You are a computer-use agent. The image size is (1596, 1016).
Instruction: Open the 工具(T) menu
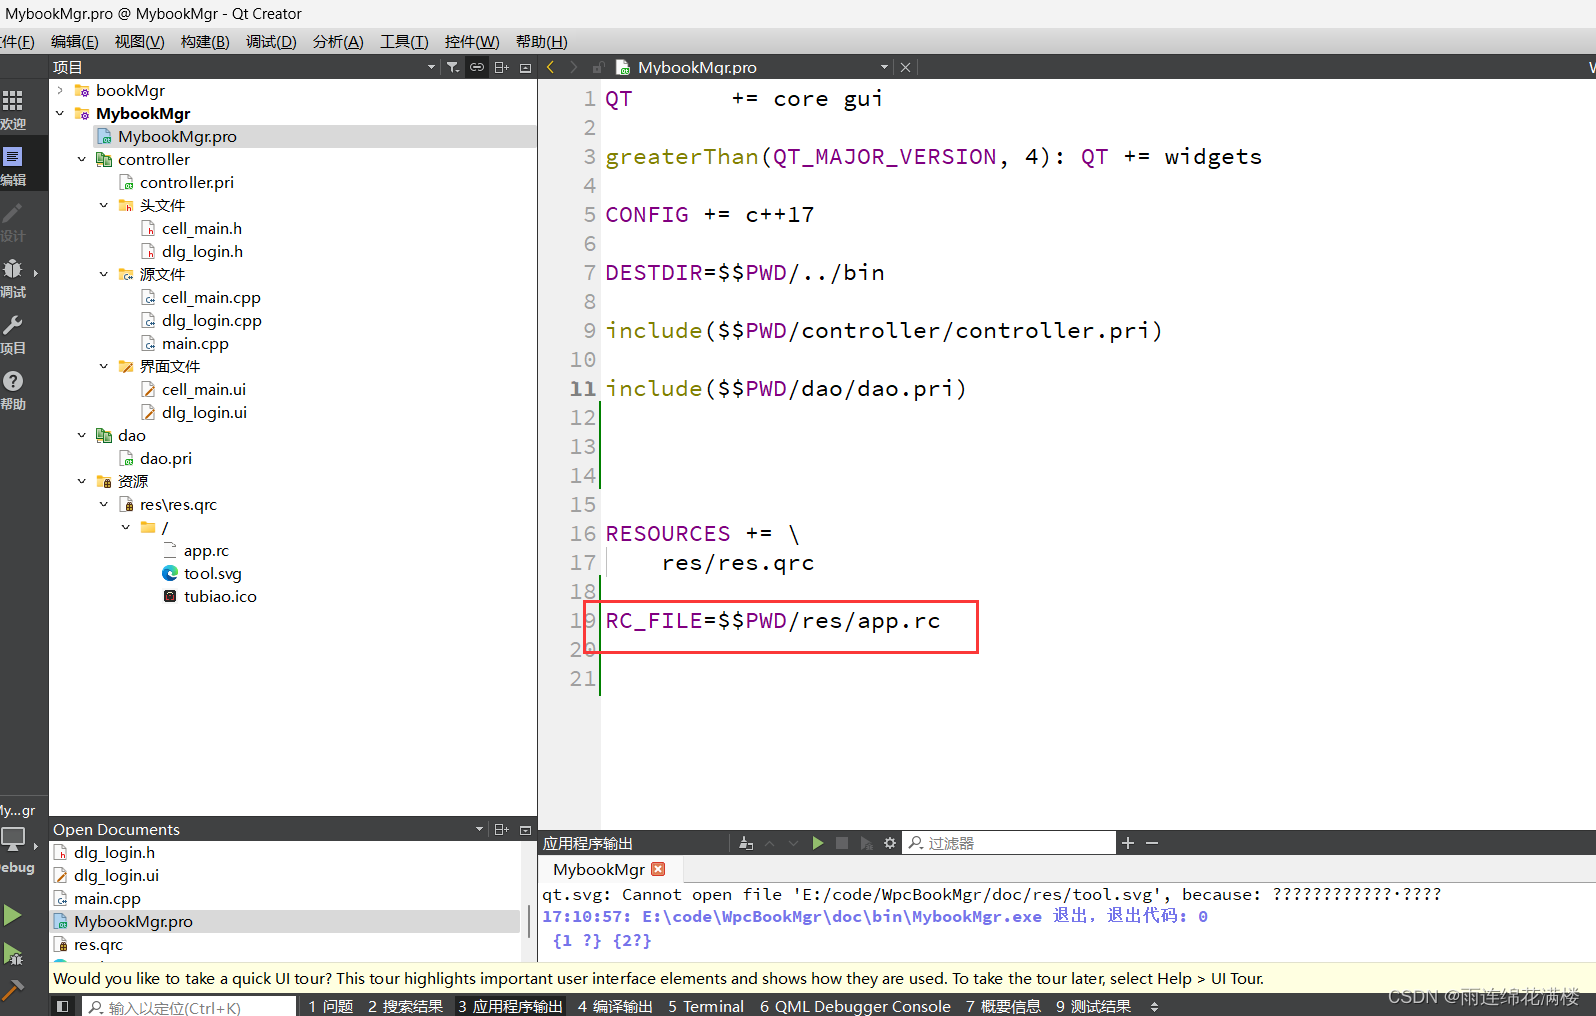pos(404,41)
